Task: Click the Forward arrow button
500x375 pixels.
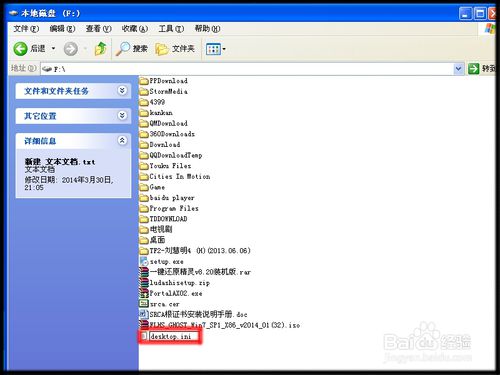Action: 71,49
